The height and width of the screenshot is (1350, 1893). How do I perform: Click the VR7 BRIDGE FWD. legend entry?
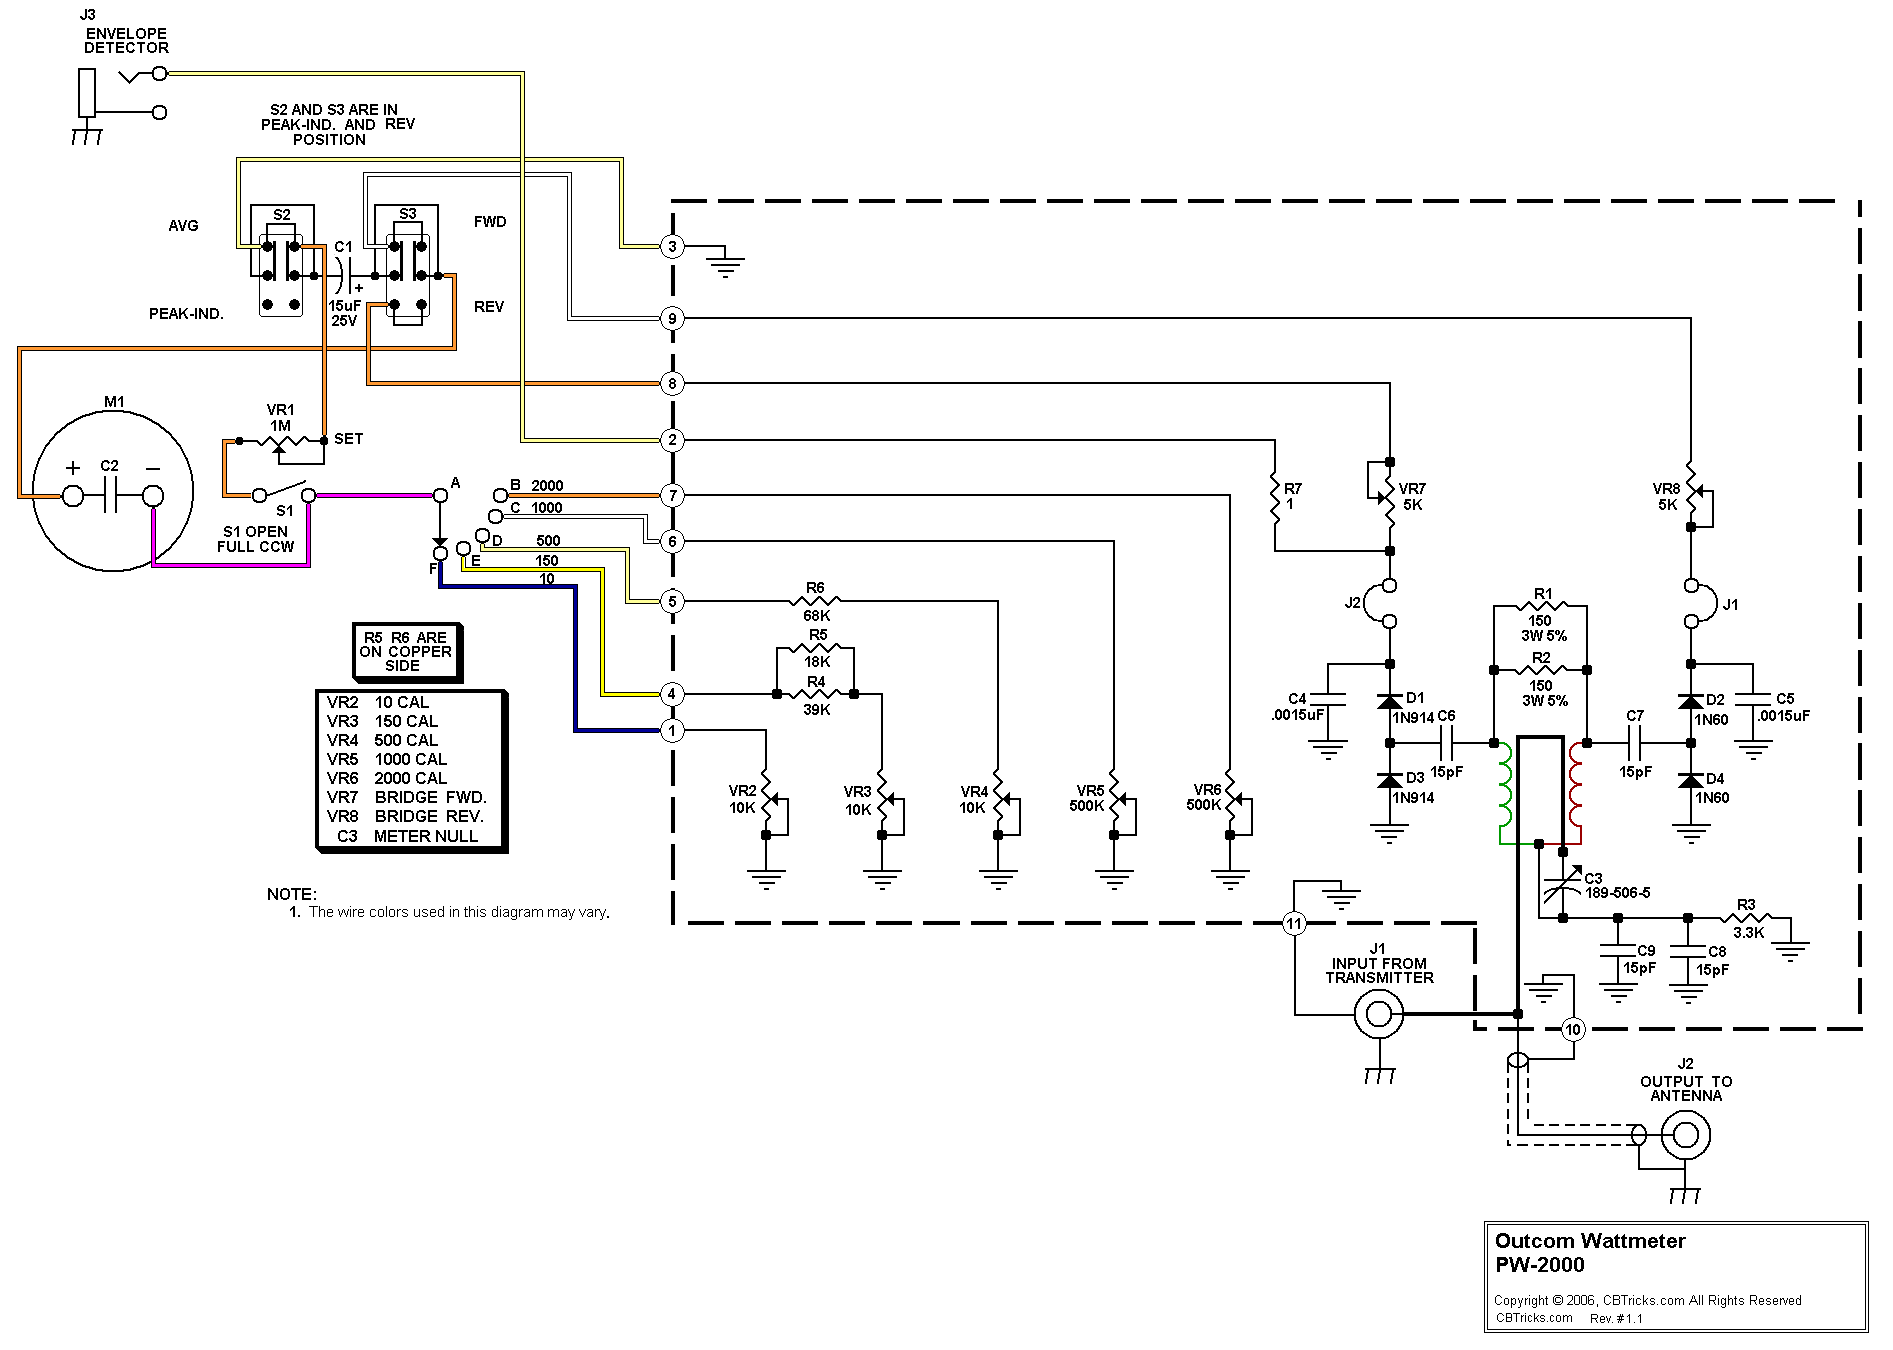pyautogui.click(x=406, y=797)
